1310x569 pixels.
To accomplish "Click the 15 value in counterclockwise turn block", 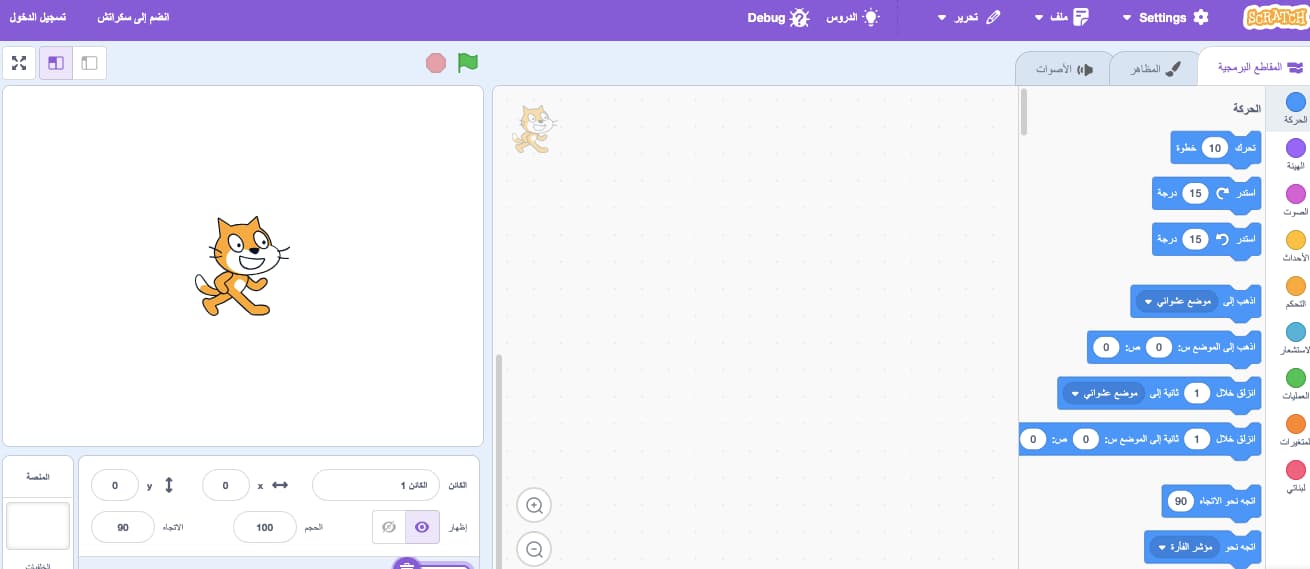I will pos(1195,239).
